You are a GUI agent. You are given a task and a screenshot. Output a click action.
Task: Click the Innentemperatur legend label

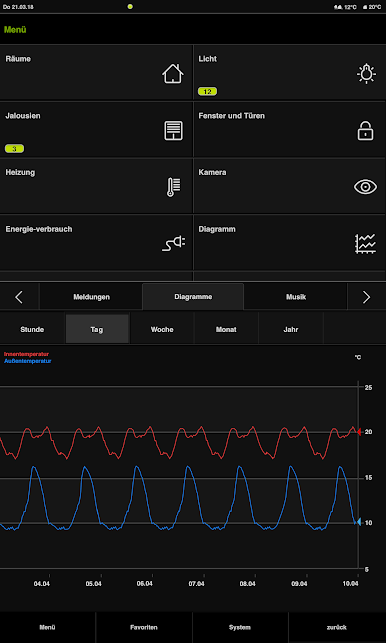click(26, 354)
